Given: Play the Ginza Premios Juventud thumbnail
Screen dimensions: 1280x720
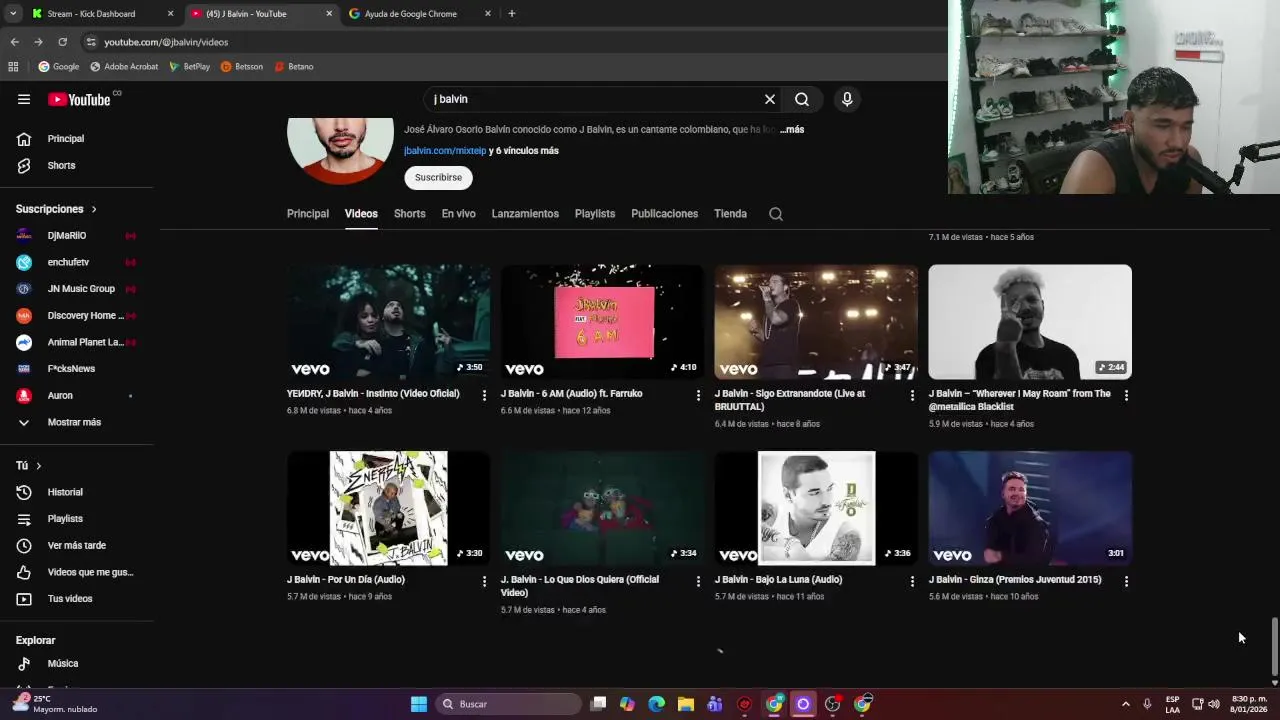Looking at the screenshot, I should tap(1030, 508).
